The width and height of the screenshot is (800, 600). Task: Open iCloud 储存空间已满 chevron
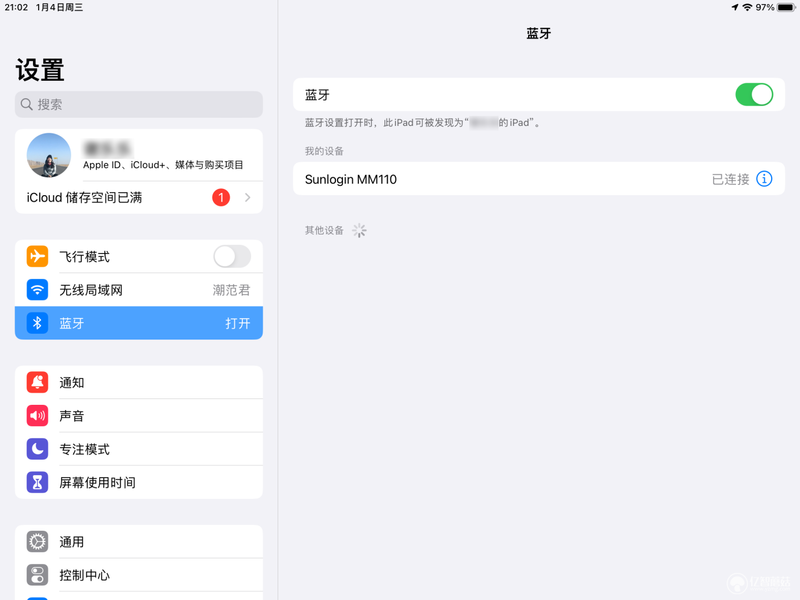tap(247, 197)
